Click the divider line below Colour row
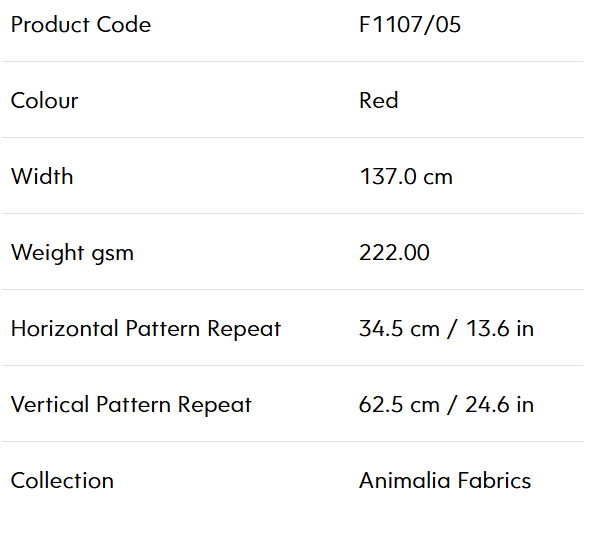Viewport: 607px width, 533px height. pyautogui.click(x=293, y=137)
